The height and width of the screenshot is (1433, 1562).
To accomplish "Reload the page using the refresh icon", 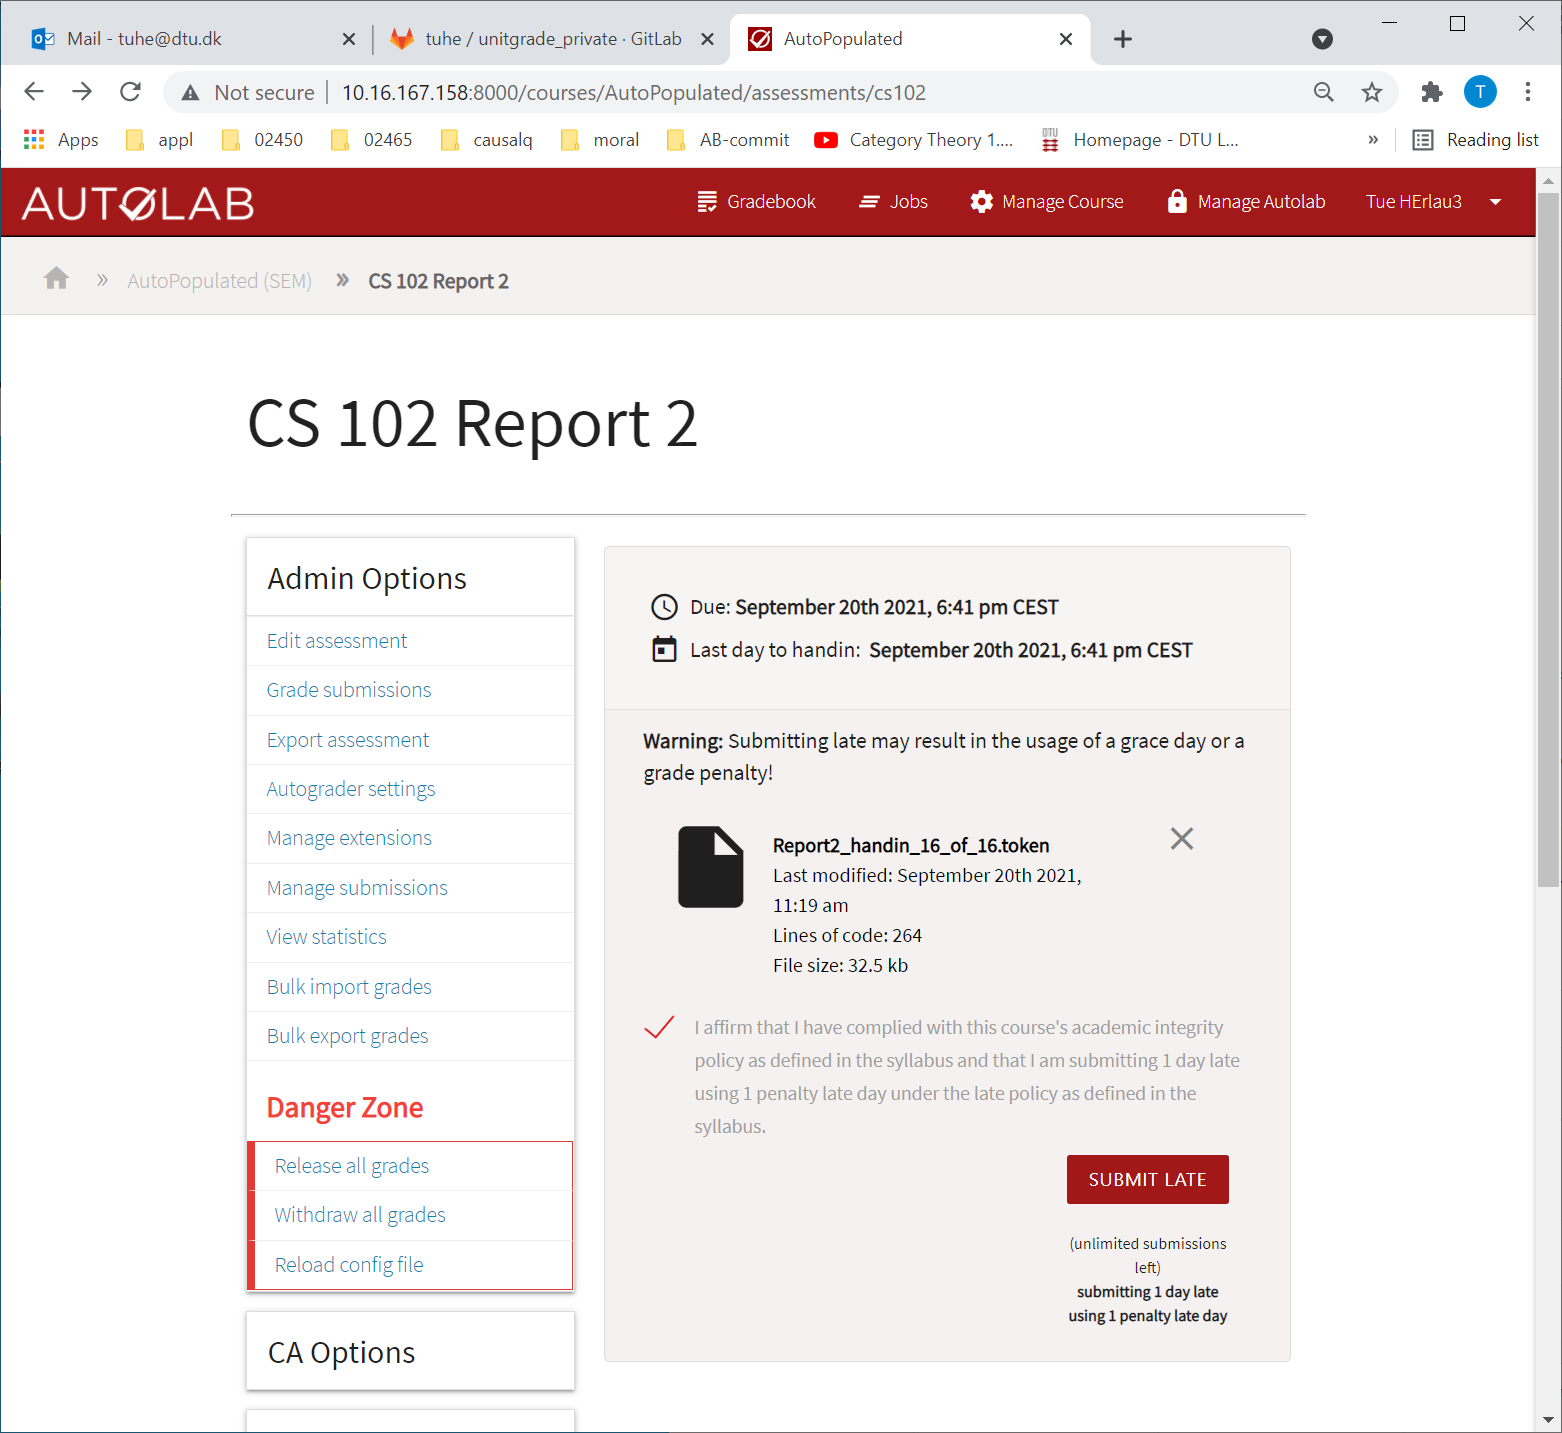I will click(130, 92).
